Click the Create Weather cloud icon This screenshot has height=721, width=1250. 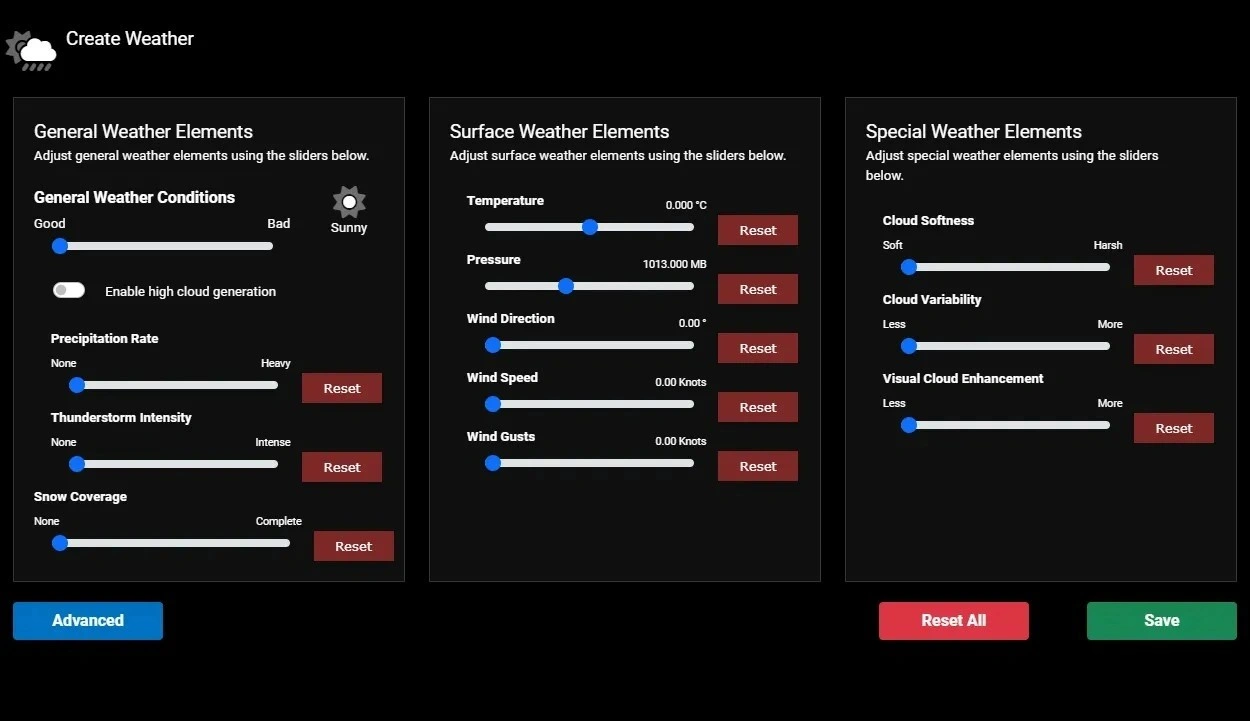click(31, 50)
